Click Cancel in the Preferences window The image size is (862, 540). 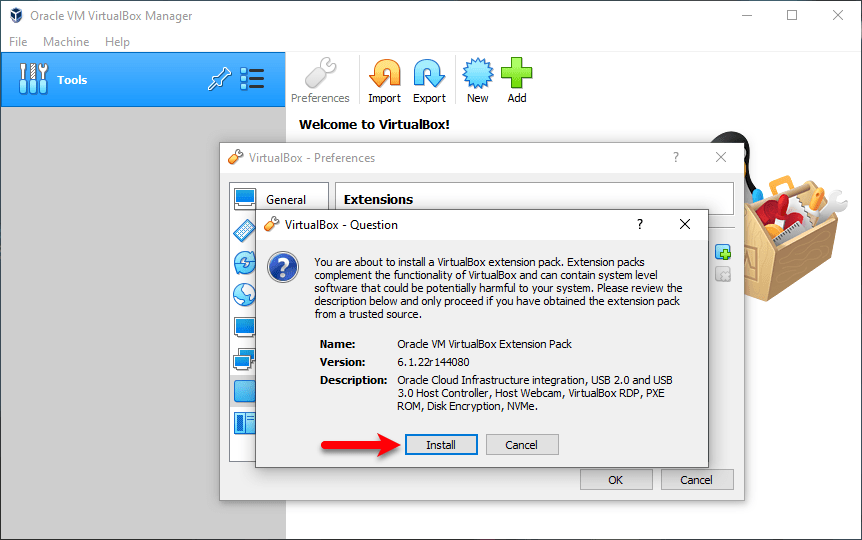point(697,480)
